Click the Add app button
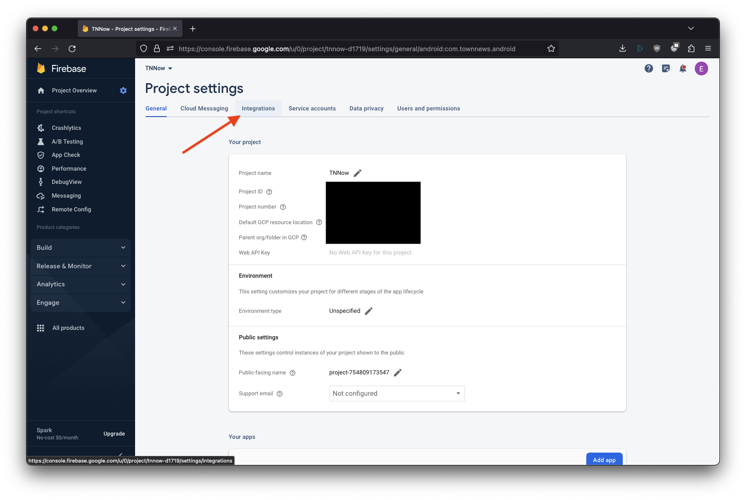The height and width of the screenshot is (500, 746). click(x=604, y=460)
